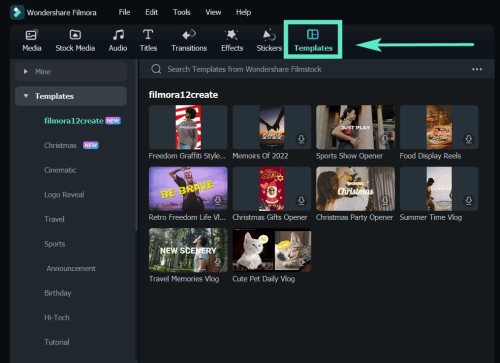Download Christmas Gifts Opener template

(301, 200)
